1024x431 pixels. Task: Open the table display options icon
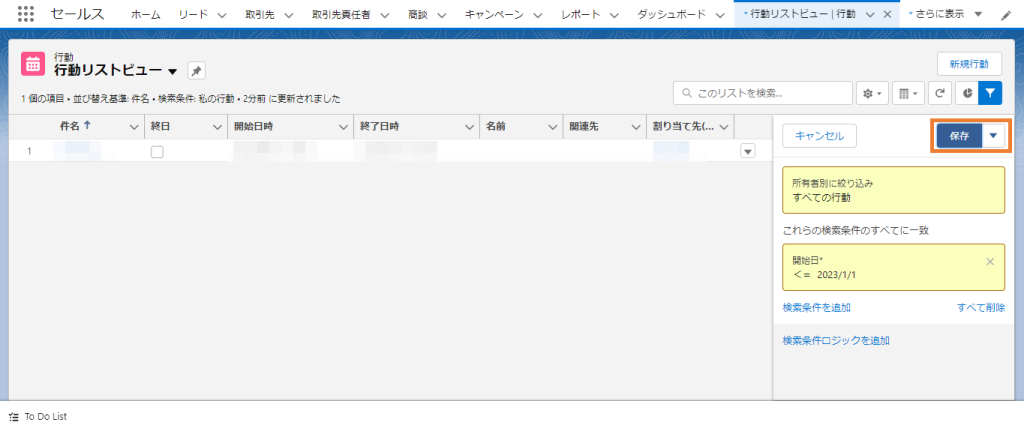click(x=907, y=93)
